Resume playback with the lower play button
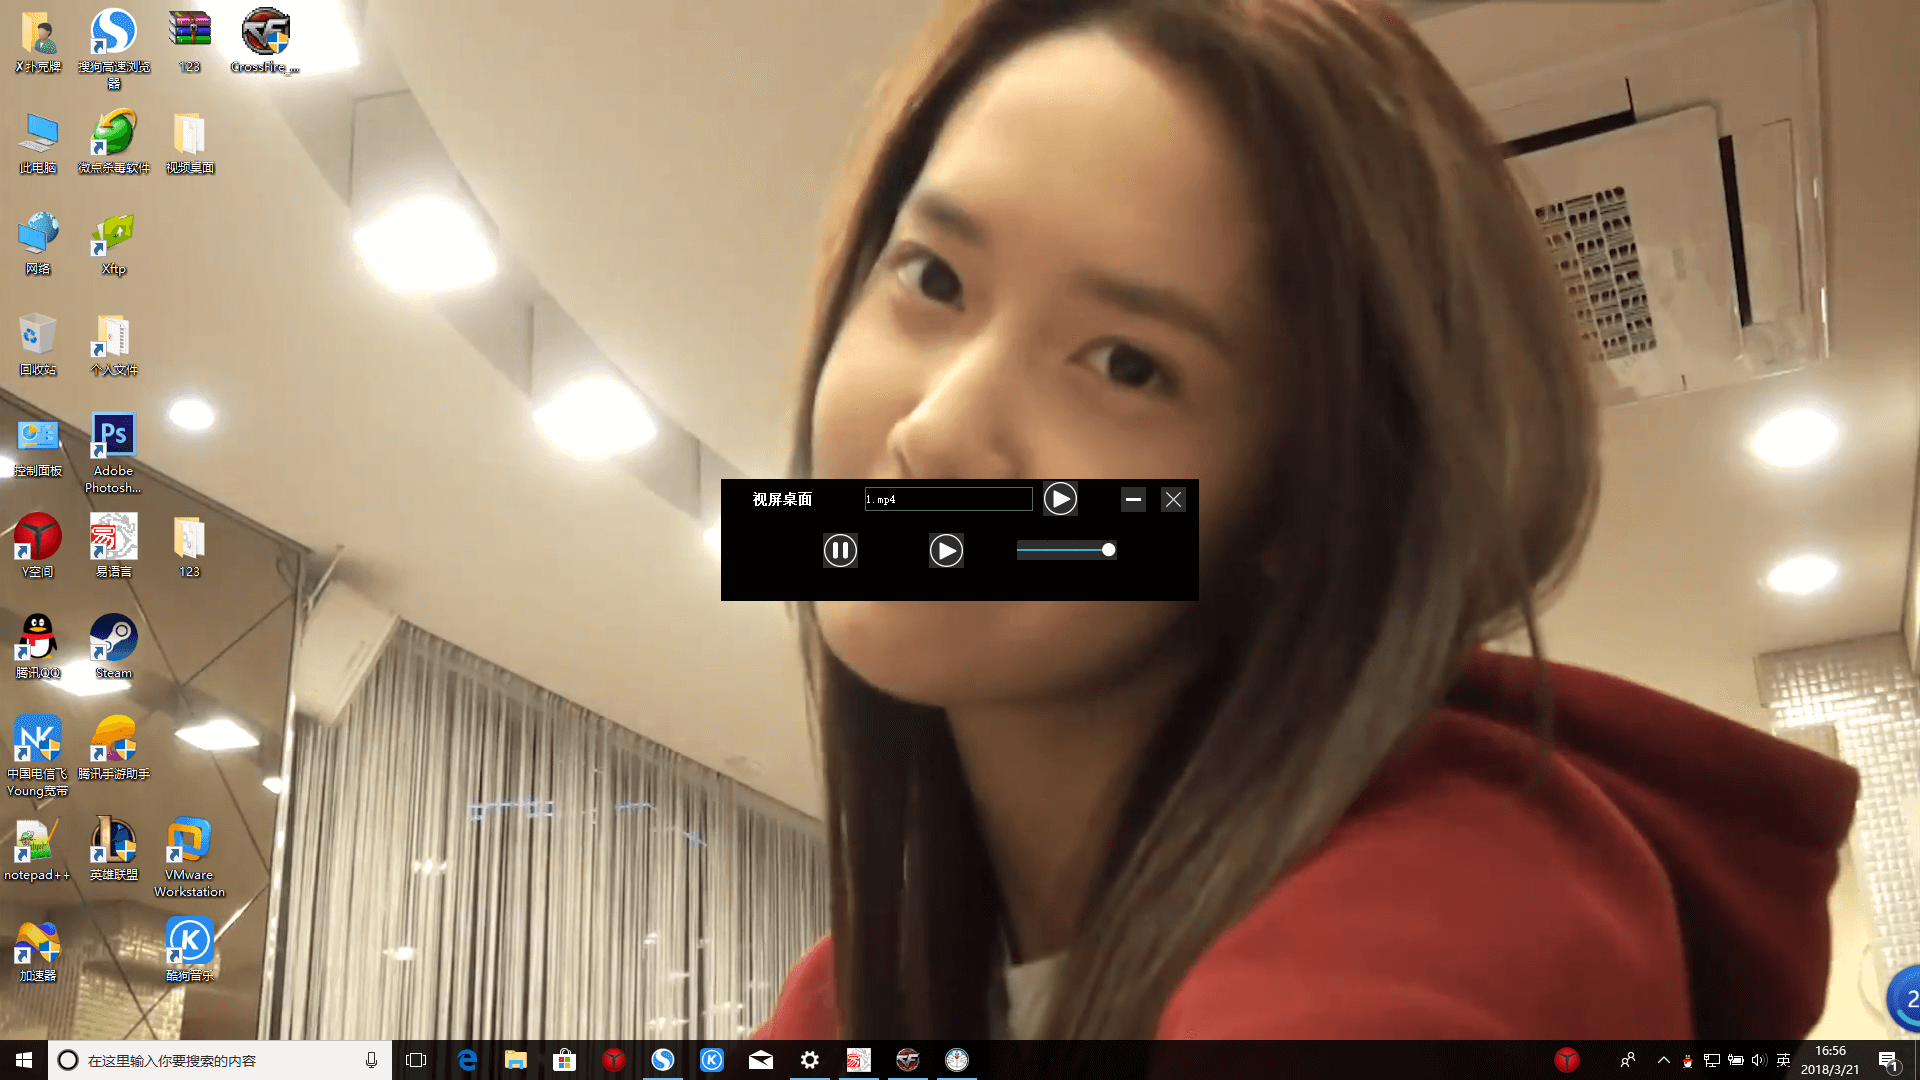Screen dimensions: 1920x1080 tap(946, 550)
